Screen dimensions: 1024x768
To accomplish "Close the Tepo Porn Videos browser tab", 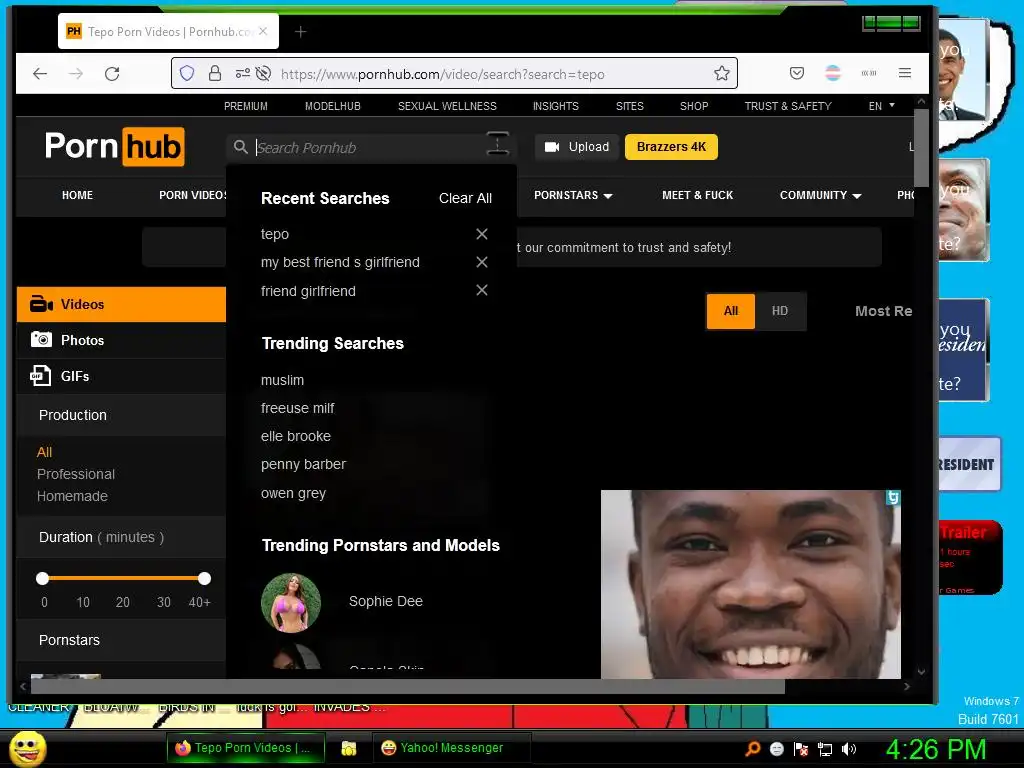I will (x=263, y=31).
